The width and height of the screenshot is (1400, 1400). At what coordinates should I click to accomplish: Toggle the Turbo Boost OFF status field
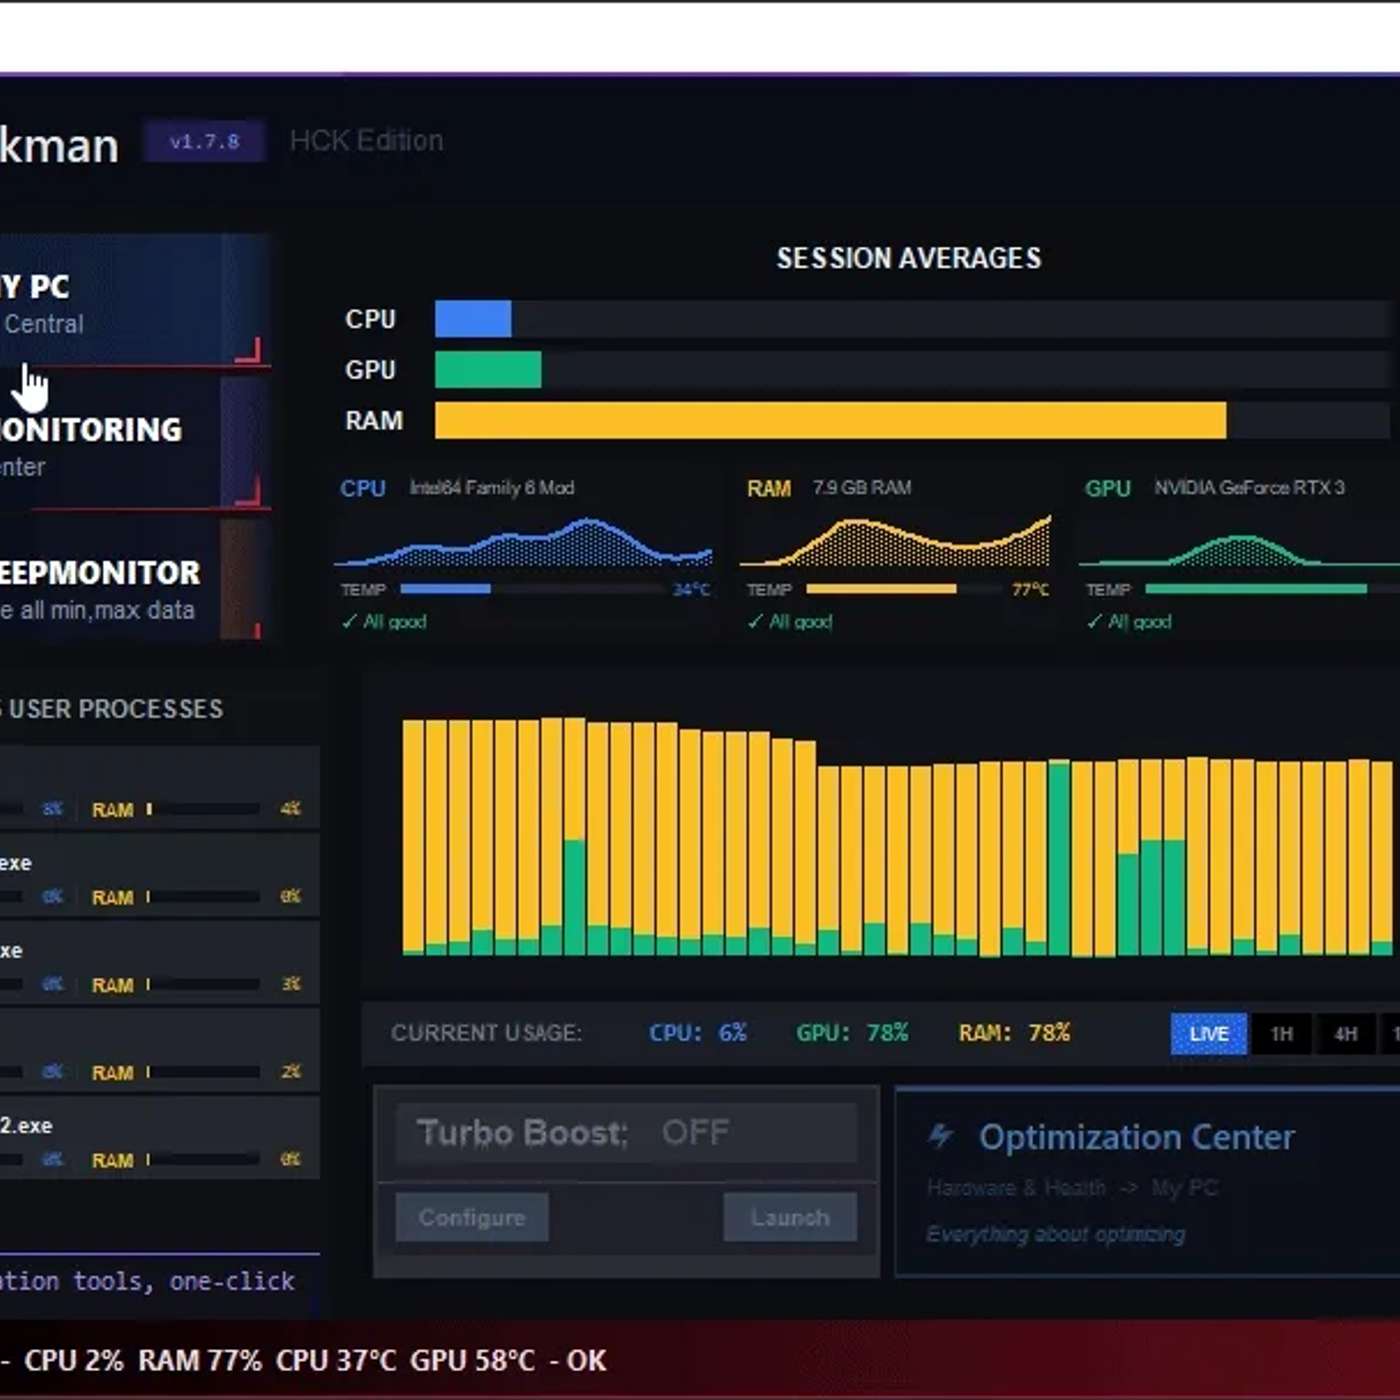coord(626,1133)
